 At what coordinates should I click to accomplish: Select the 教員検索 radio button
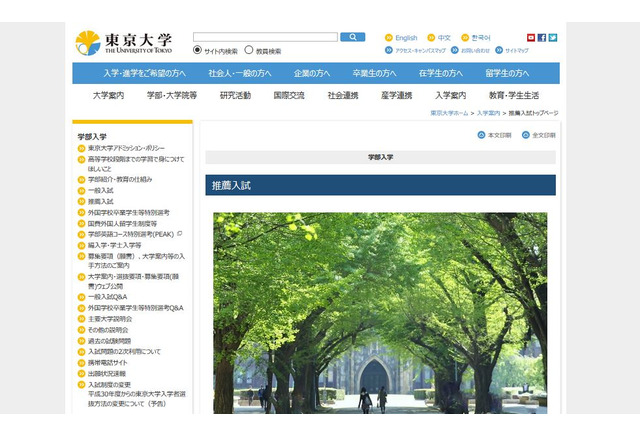click(x=249, y=50)
